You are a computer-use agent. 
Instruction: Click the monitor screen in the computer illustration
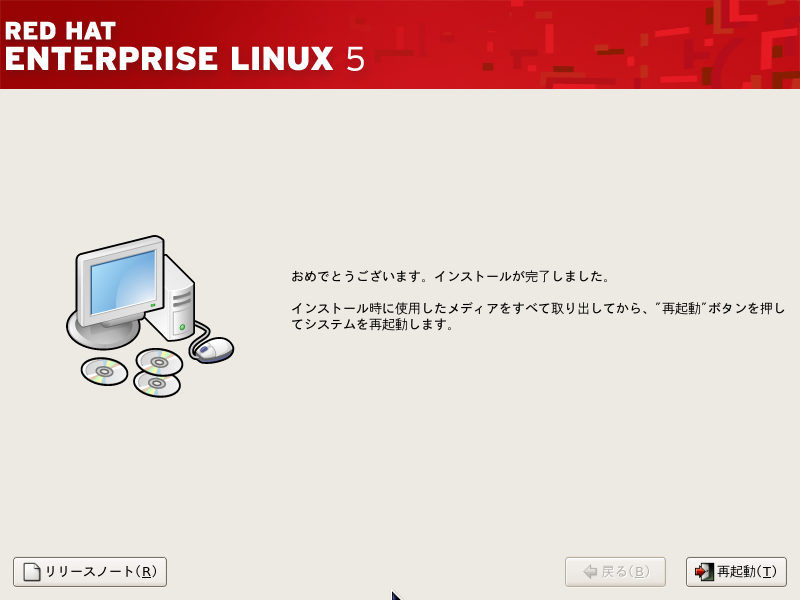123,282
